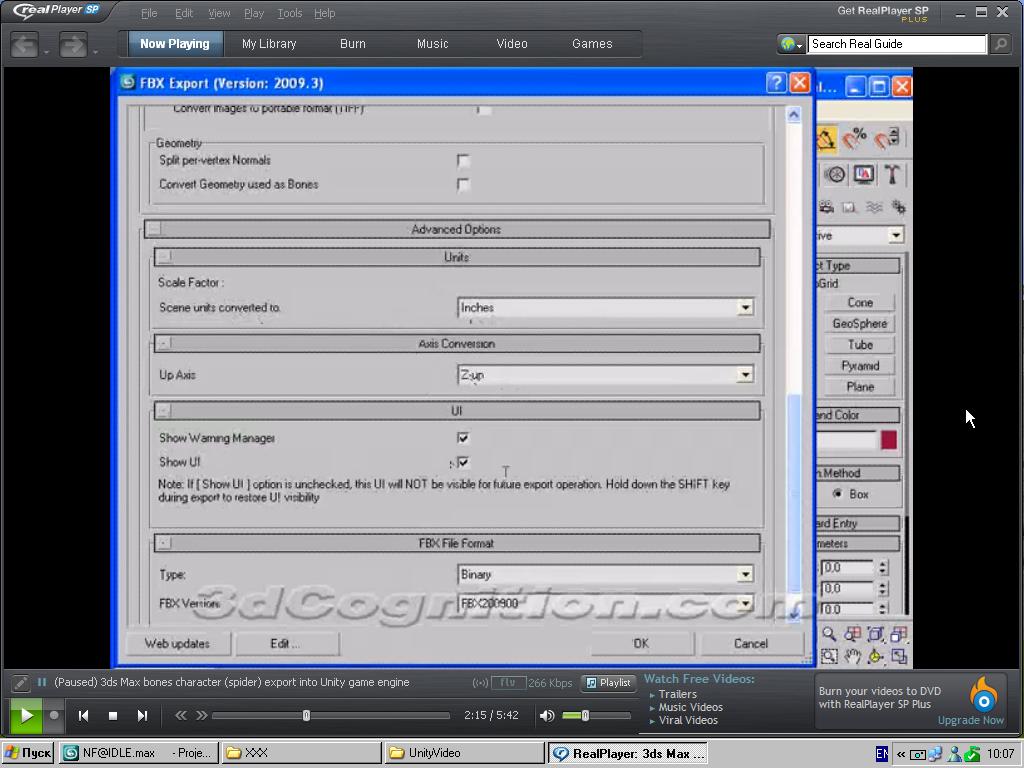Enable Convert Geometry used as Bones checkbox

coord(463,185)
